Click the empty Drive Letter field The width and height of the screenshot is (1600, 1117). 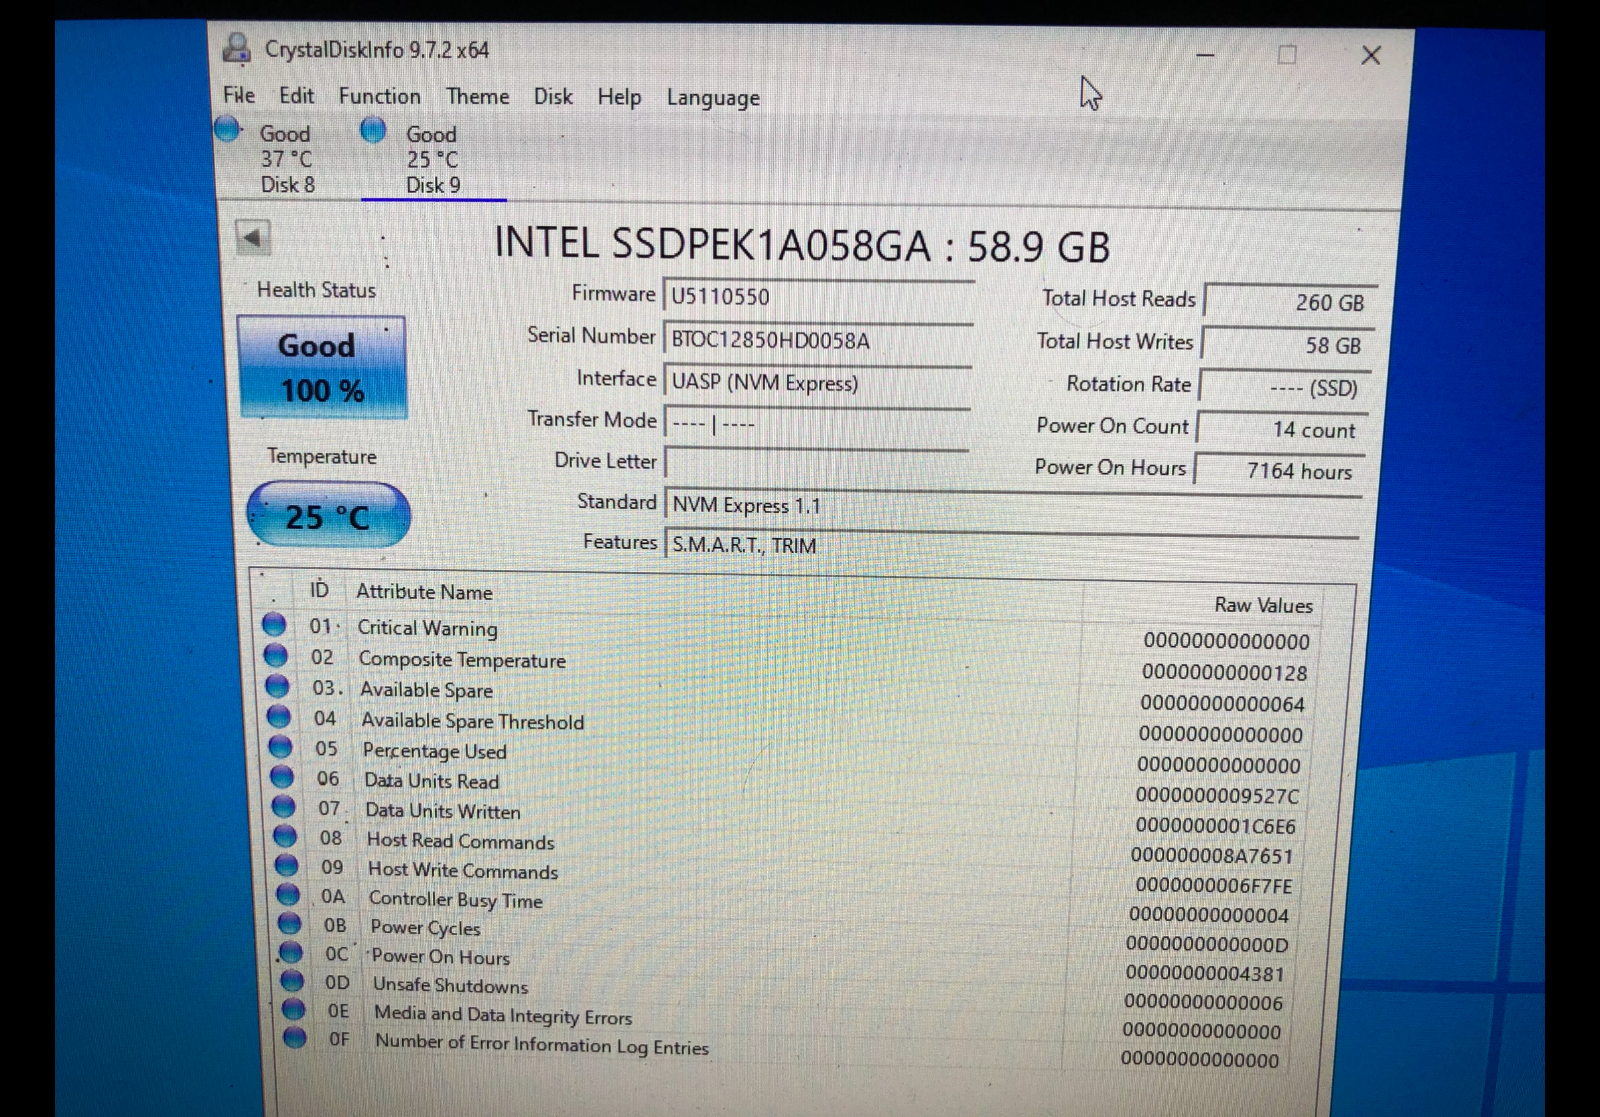pyautogui.click(x=816, y=464)
